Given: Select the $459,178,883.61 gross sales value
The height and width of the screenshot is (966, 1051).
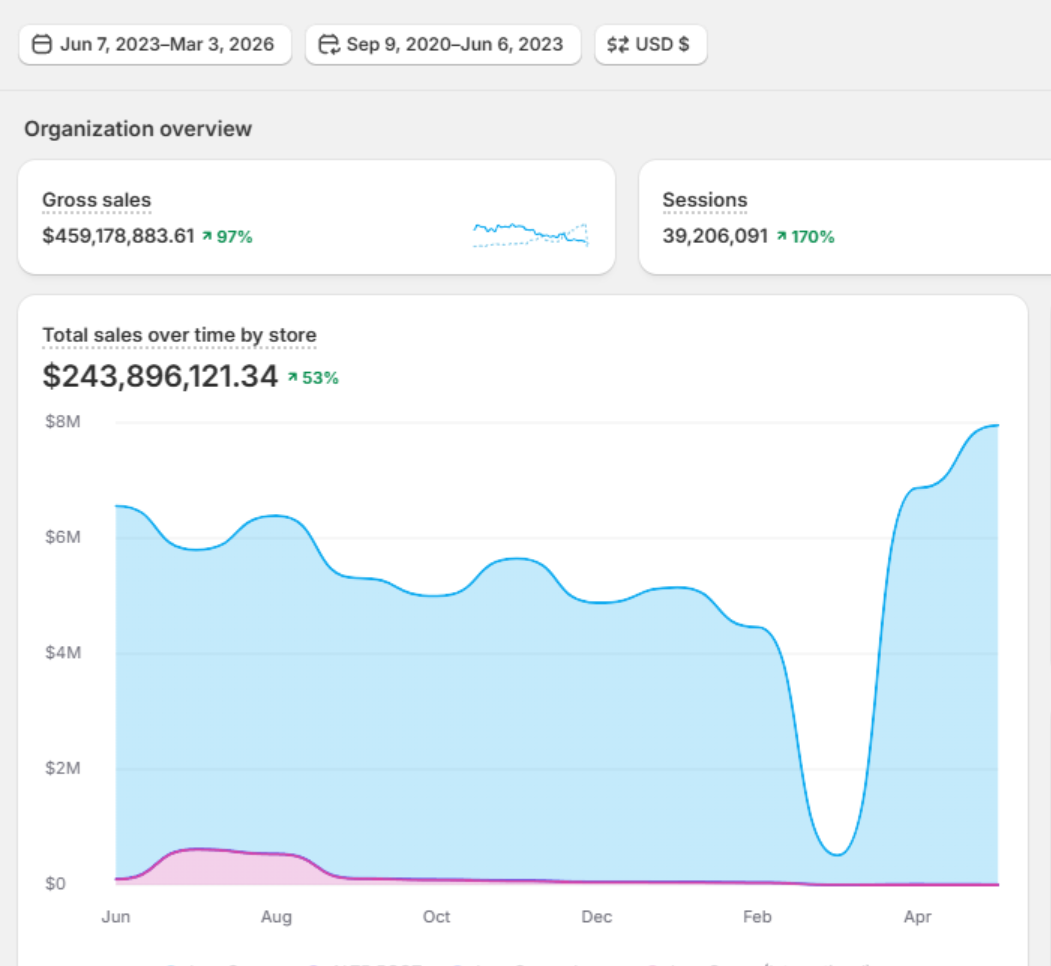Looking at the screenshot, I should coord(118,237).
